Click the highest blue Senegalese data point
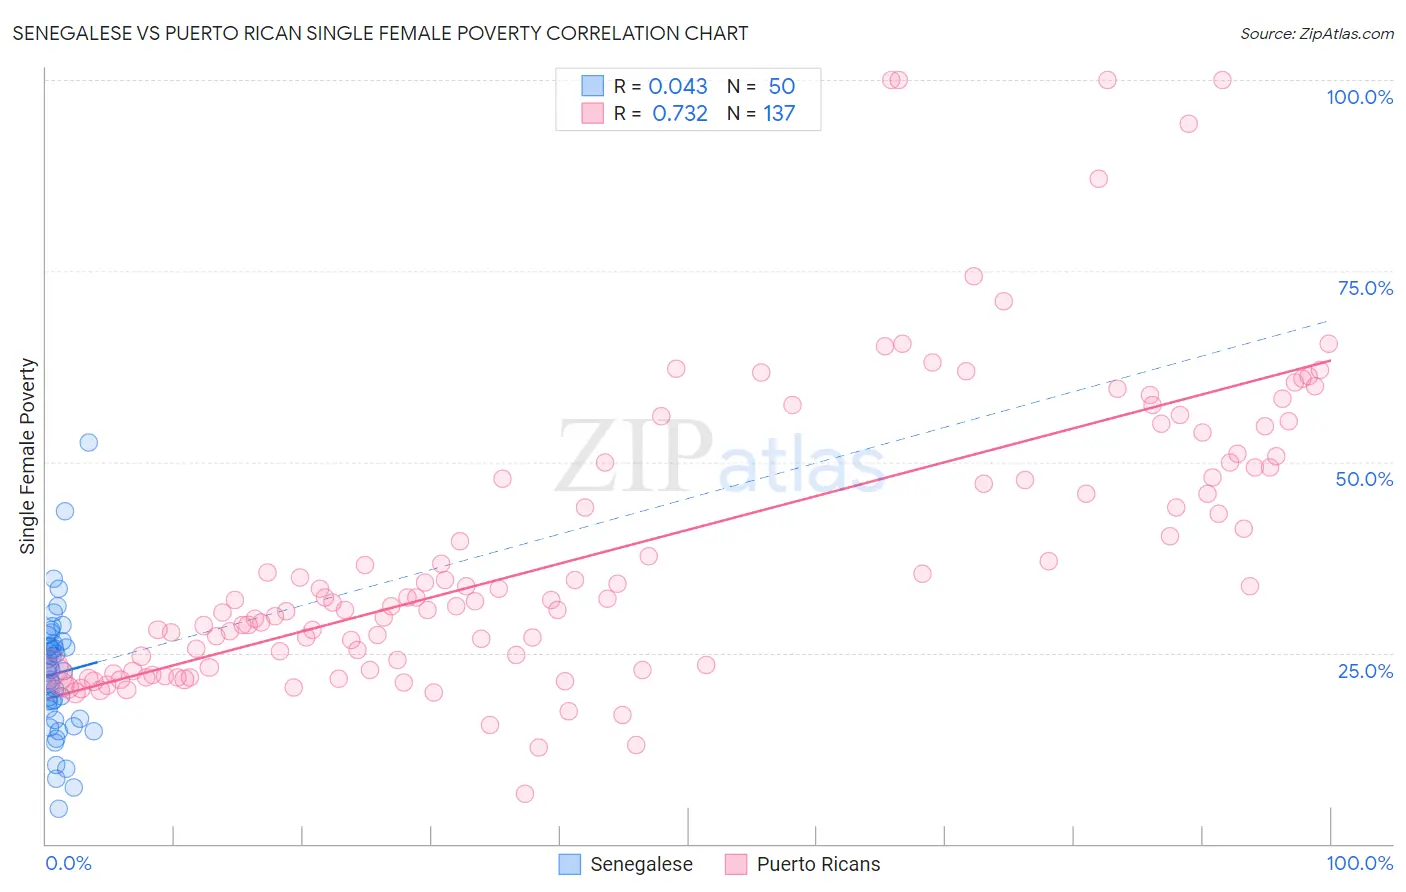Viewport: 1406px width, 892px height. tap(88, 442)
